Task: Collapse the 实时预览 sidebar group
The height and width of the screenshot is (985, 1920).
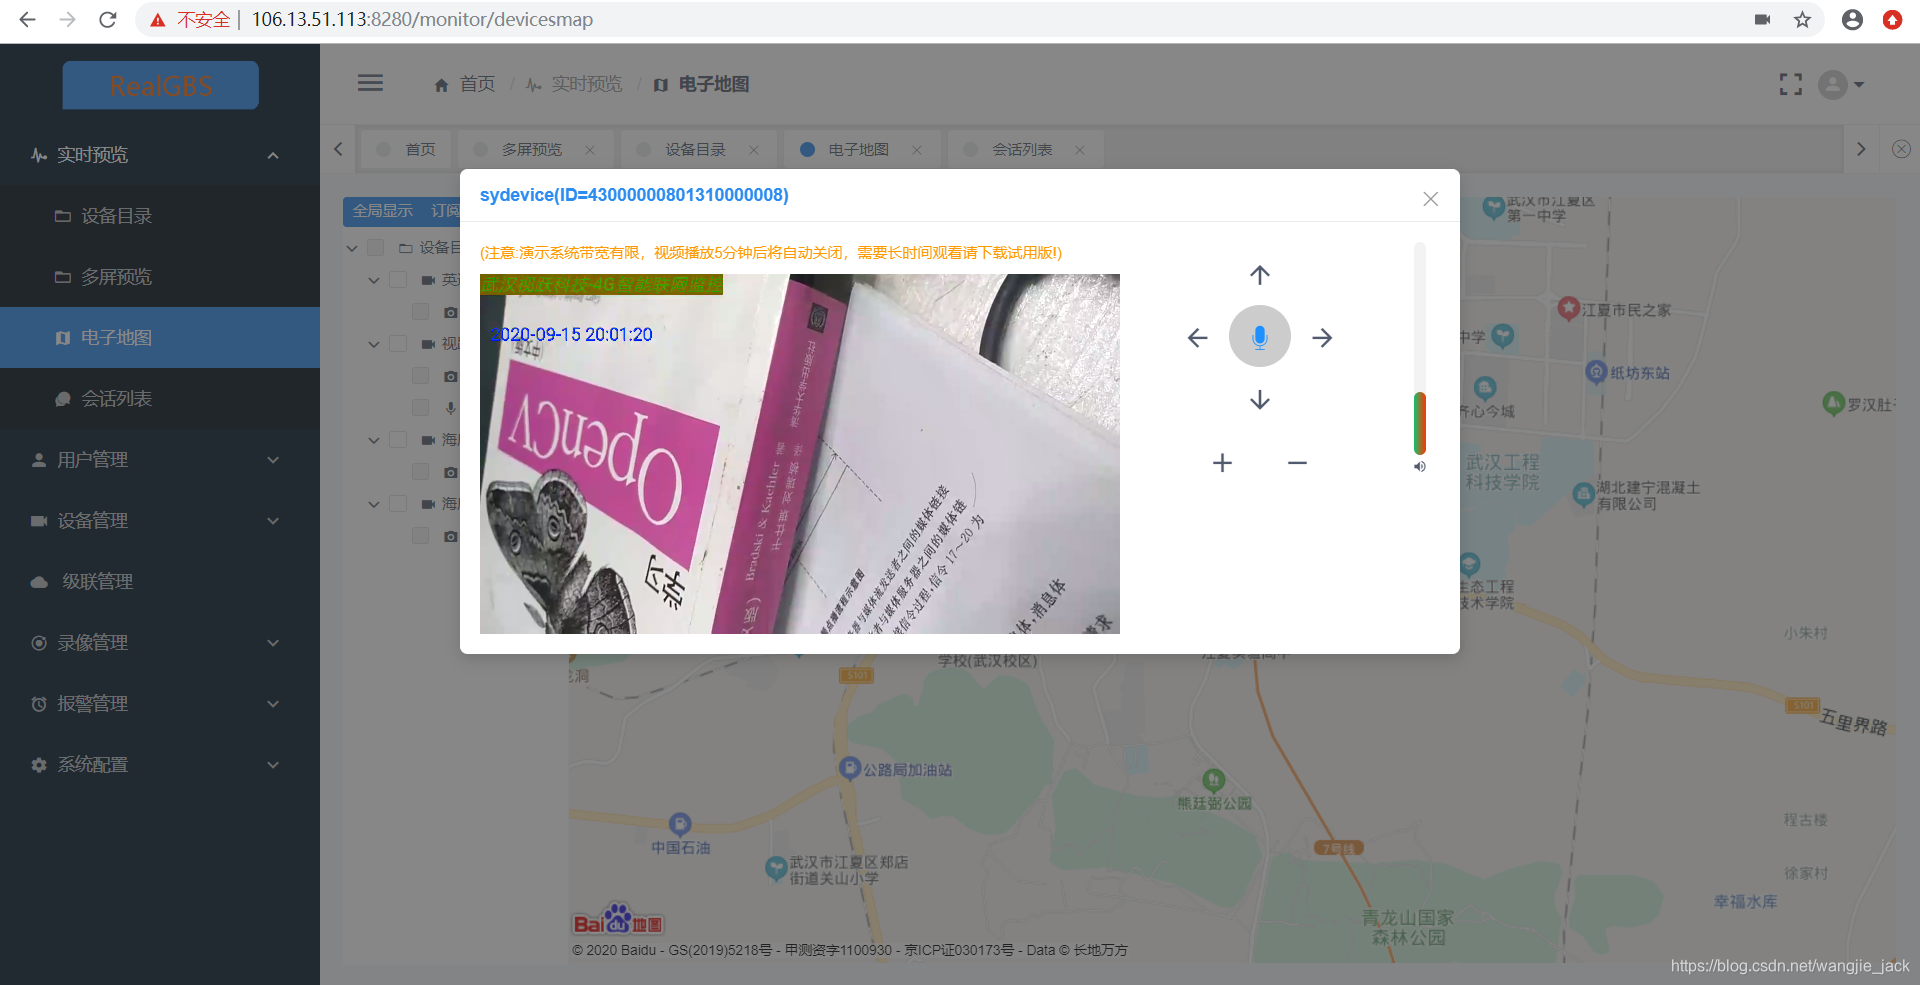Action: coord(160,155)
